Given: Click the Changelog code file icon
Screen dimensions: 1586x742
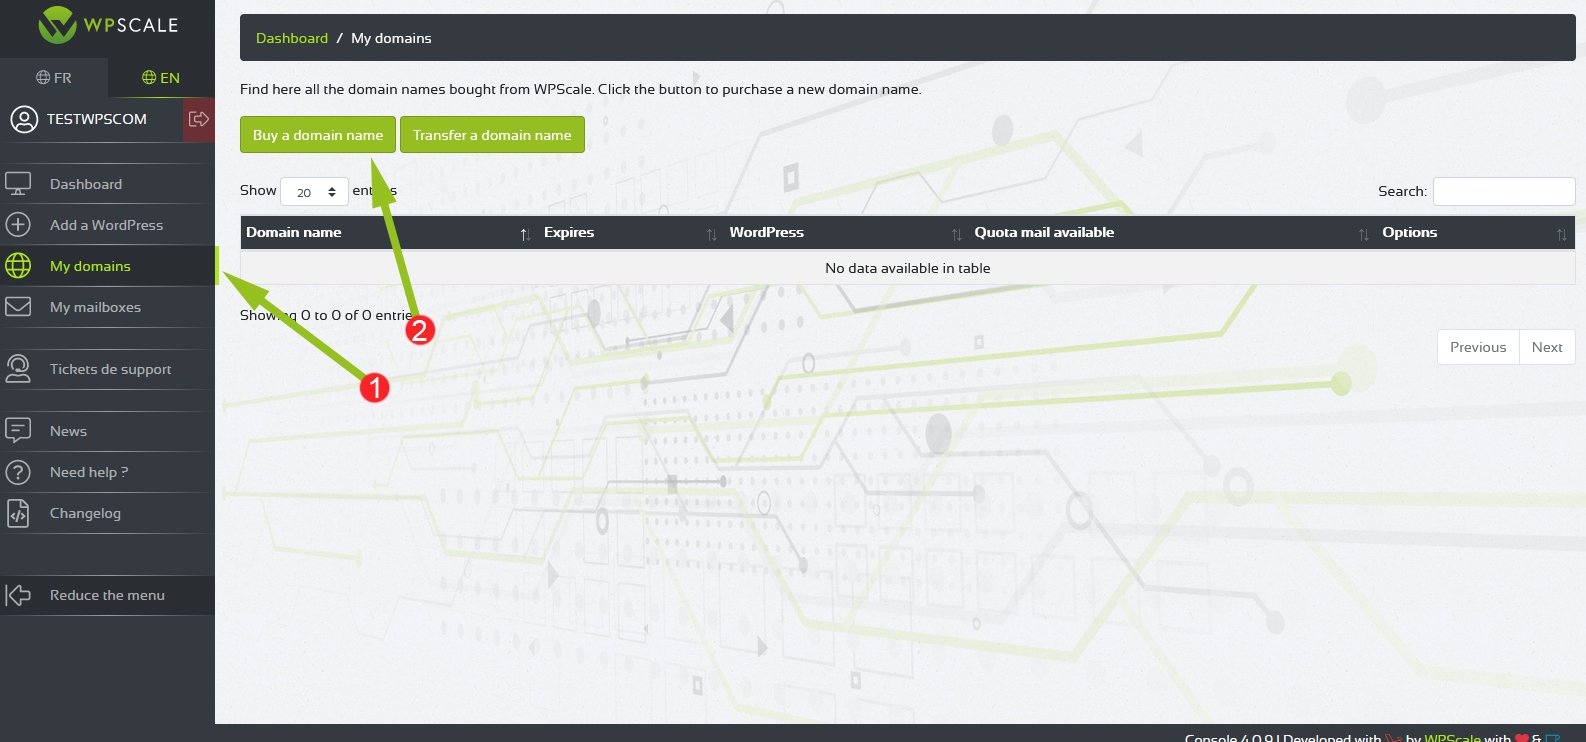Looking at the screenshot, I should coord(18,513).
